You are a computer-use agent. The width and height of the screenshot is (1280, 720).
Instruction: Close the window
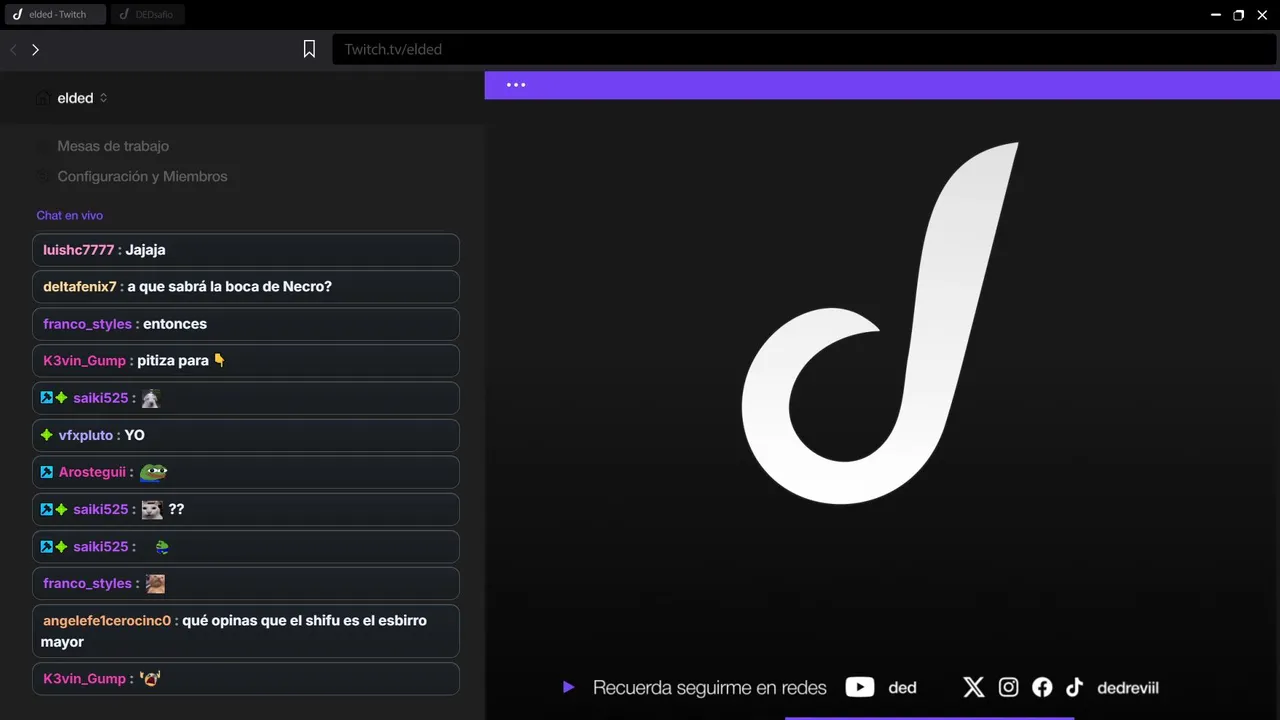1262,15
